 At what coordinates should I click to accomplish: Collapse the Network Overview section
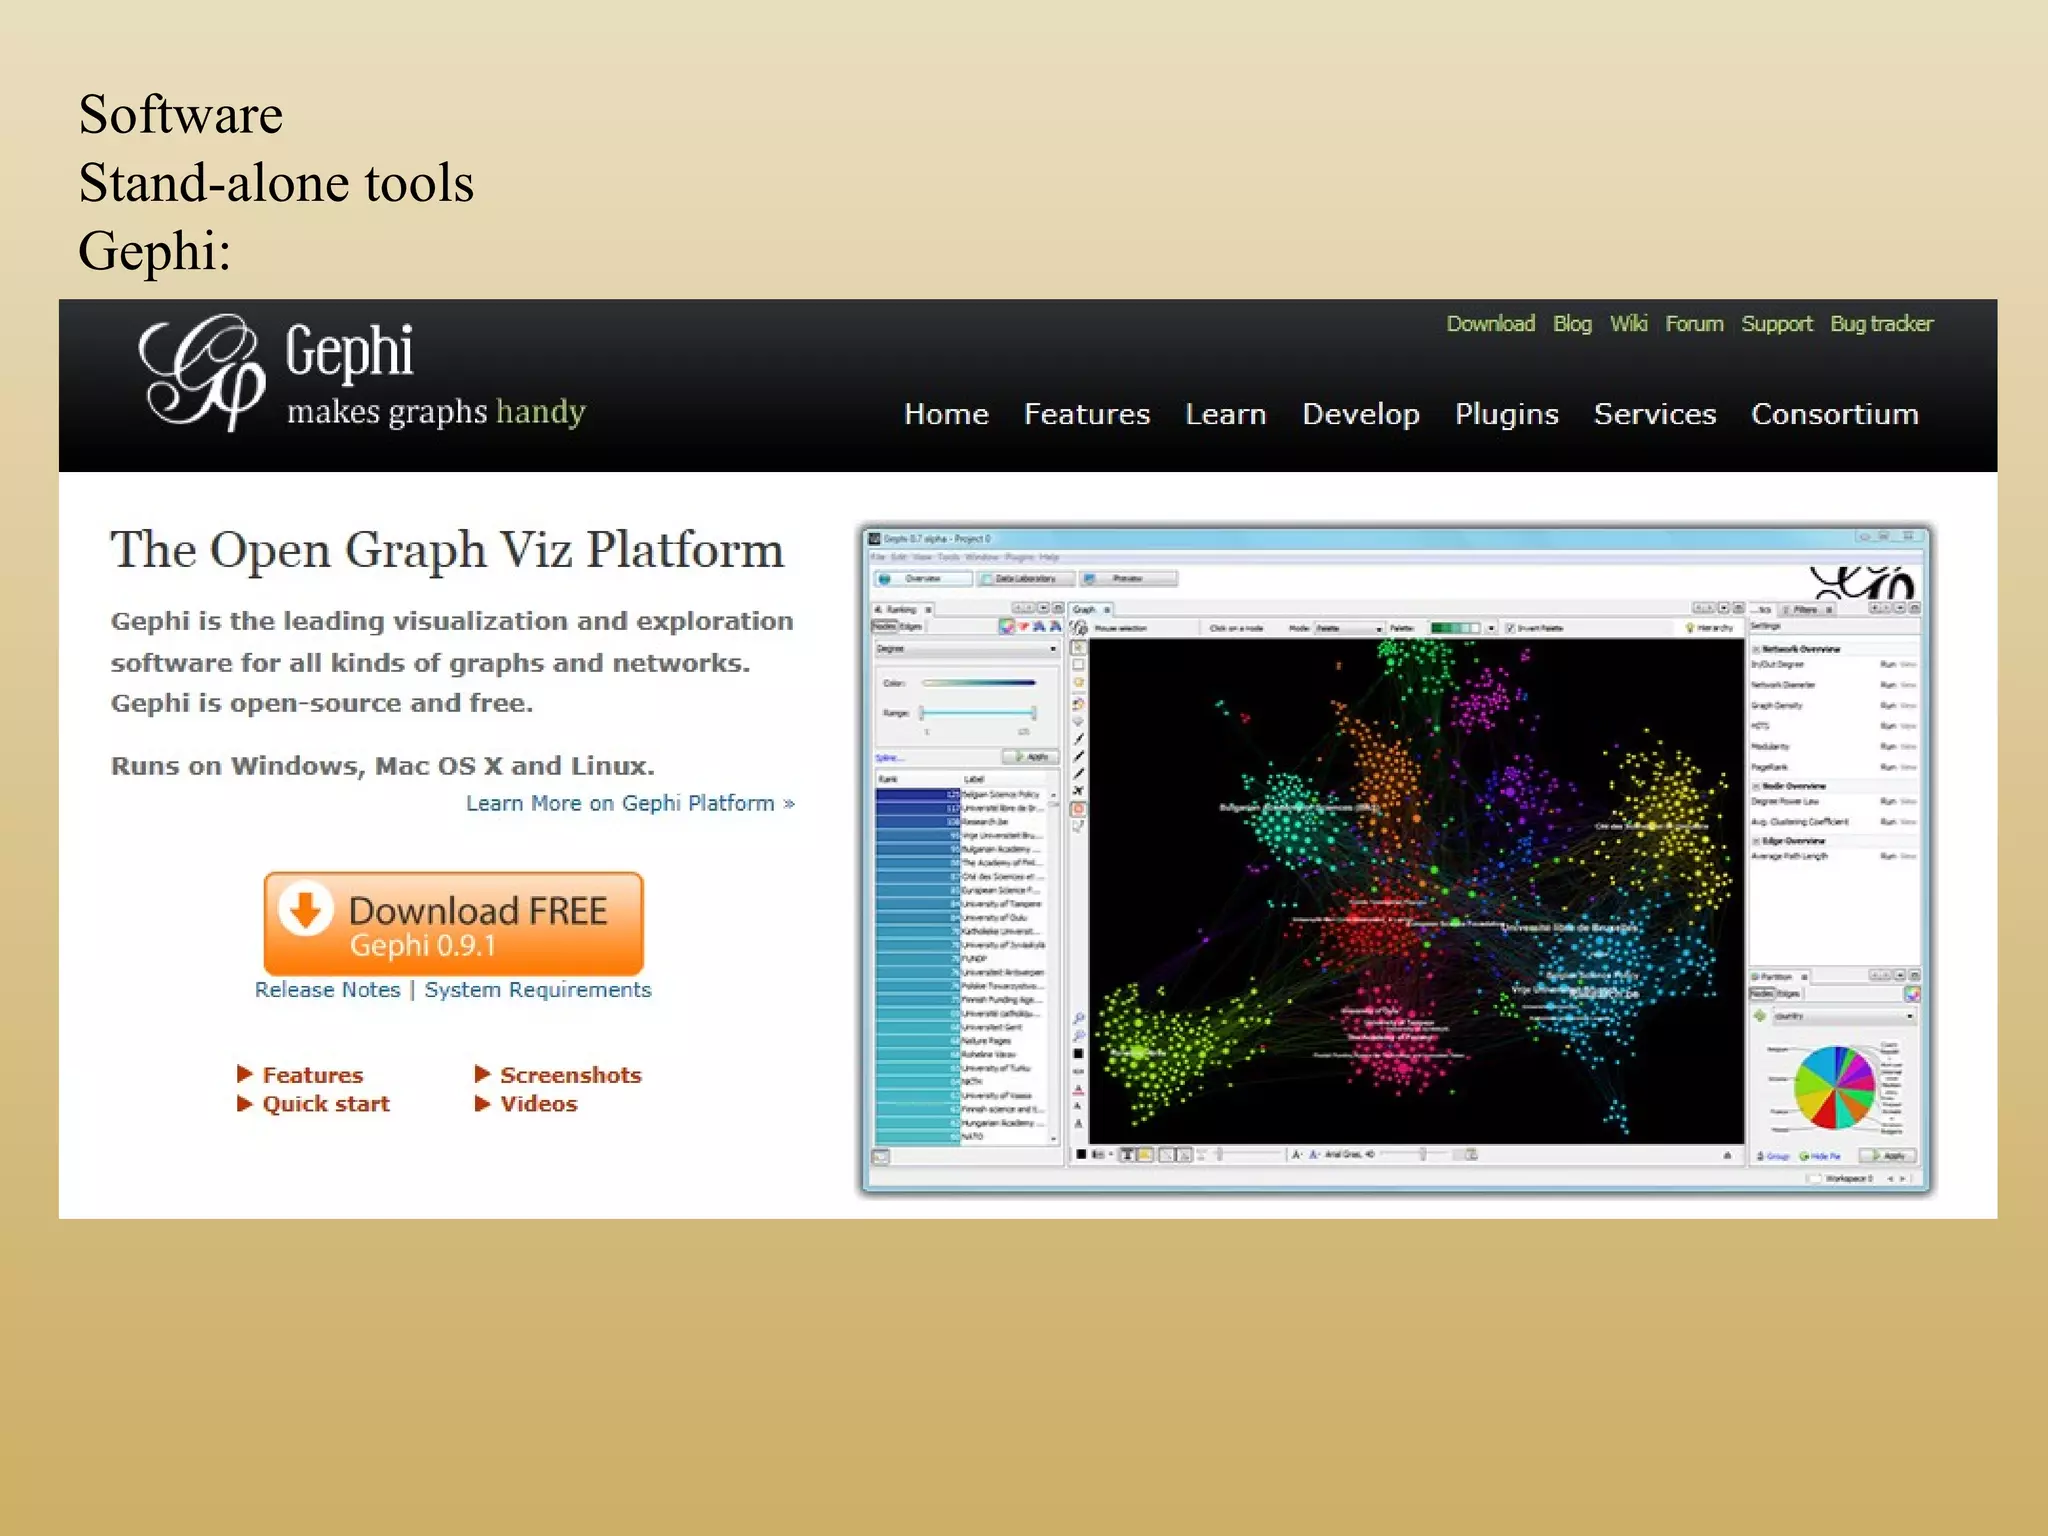1756,649
